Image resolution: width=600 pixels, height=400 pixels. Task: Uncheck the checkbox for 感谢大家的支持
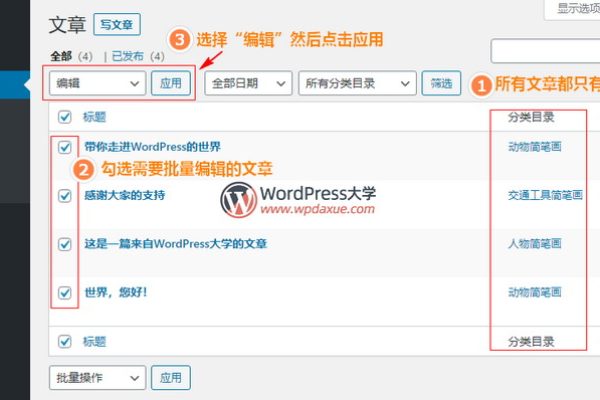point(65,196)
